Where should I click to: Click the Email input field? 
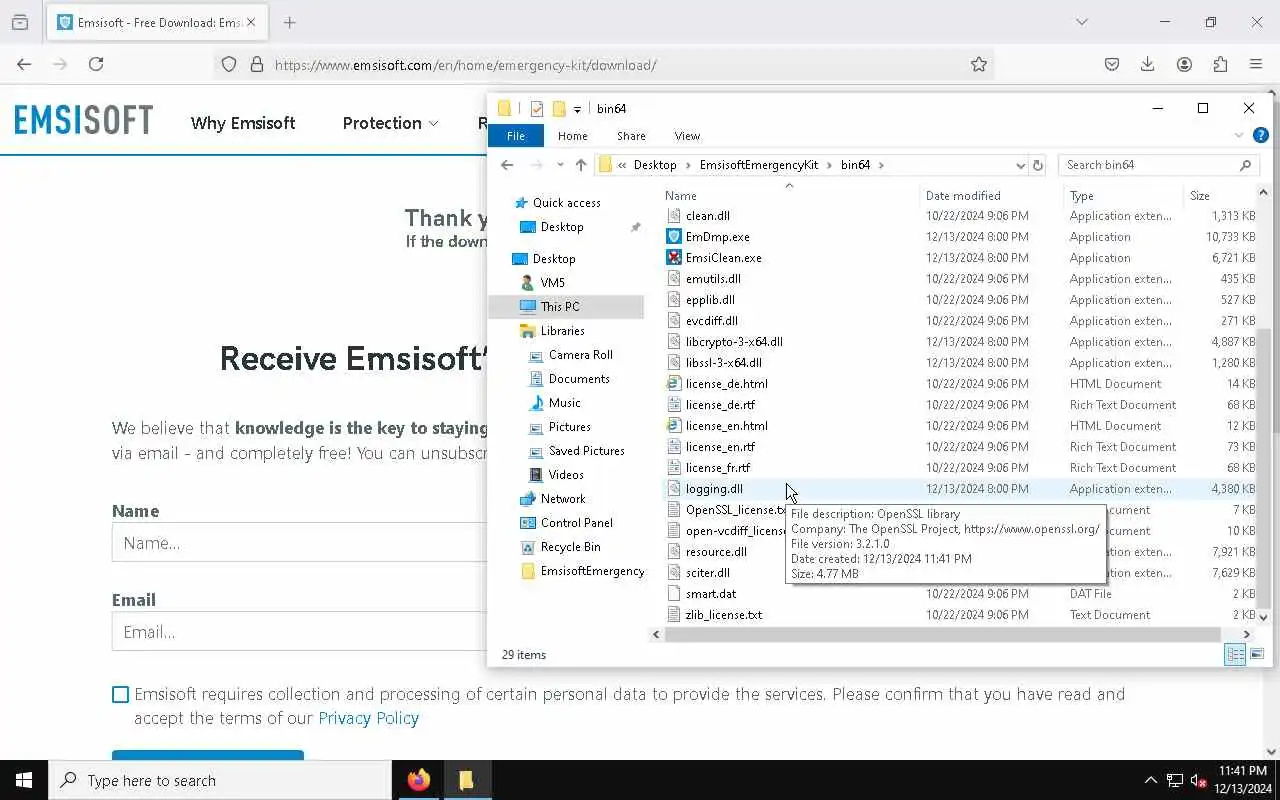[300, 632]
